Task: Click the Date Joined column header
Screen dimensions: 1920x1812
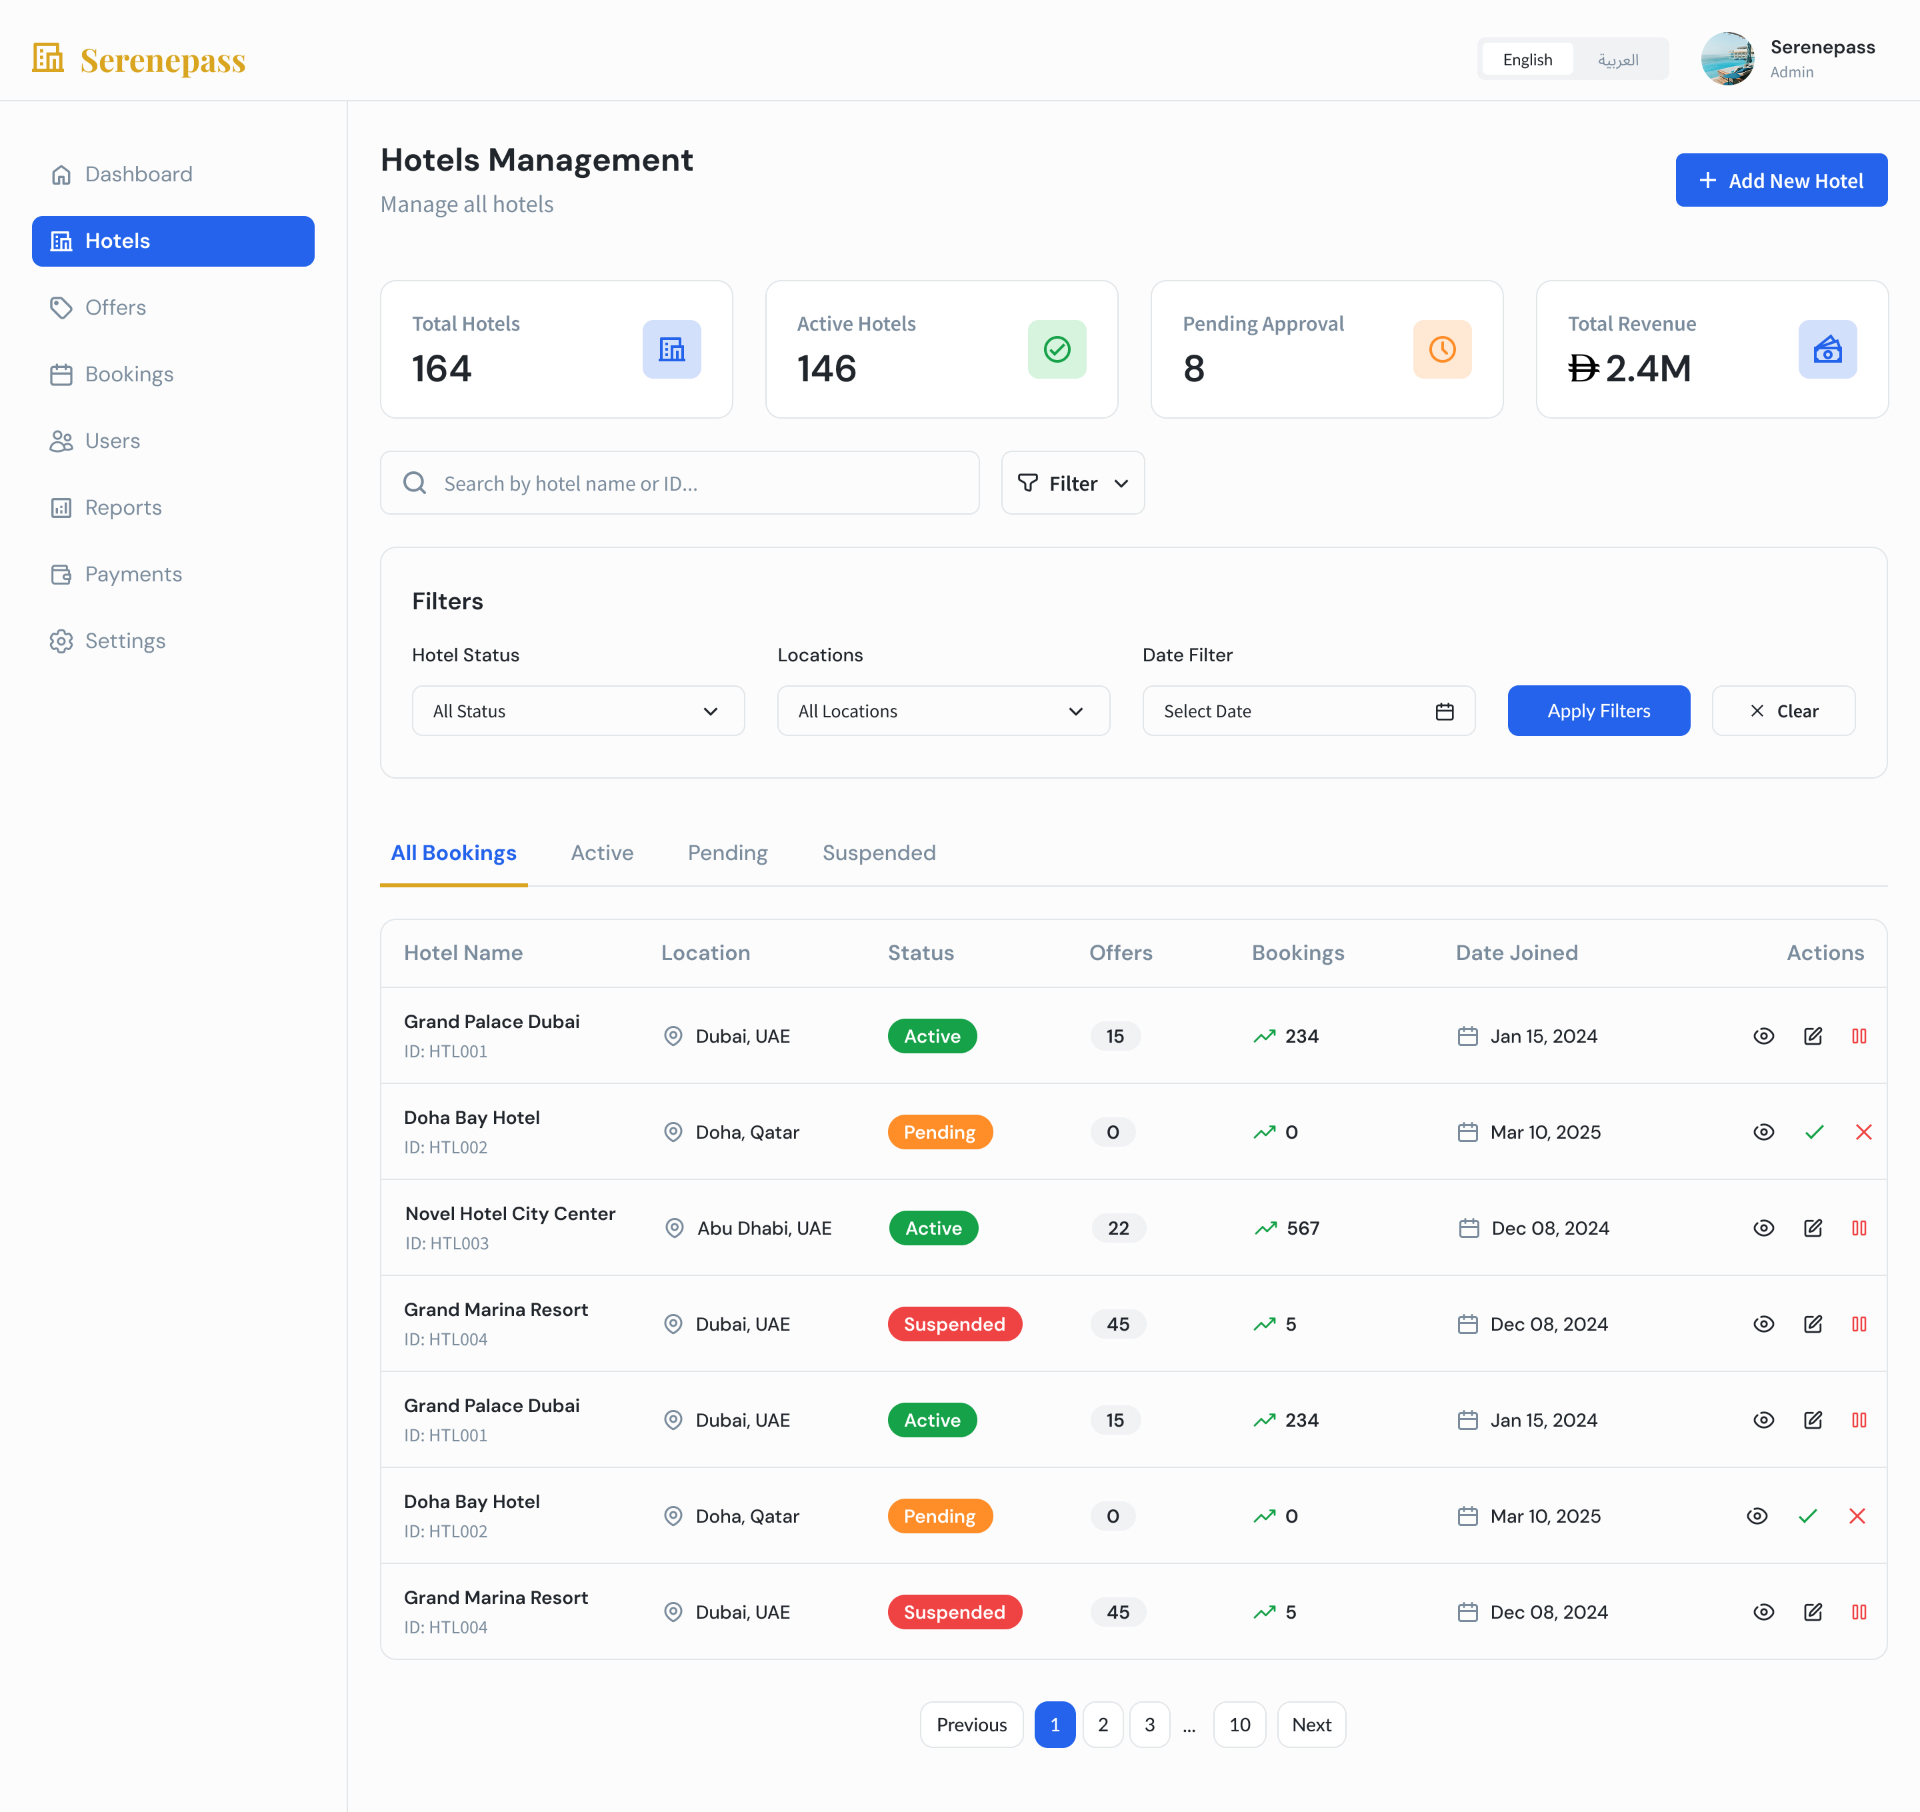Action: [1516, 953]
